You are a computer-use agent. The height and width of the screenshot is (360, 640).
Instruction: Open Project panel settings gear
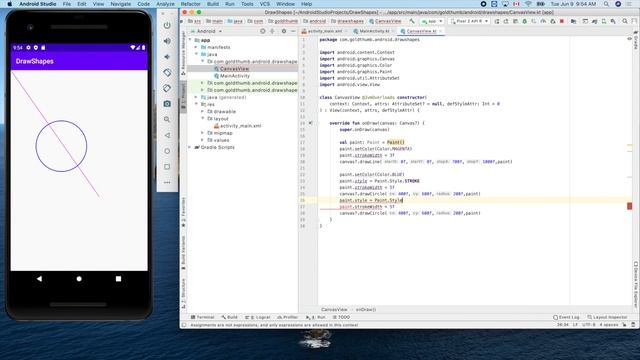point(284,31)
